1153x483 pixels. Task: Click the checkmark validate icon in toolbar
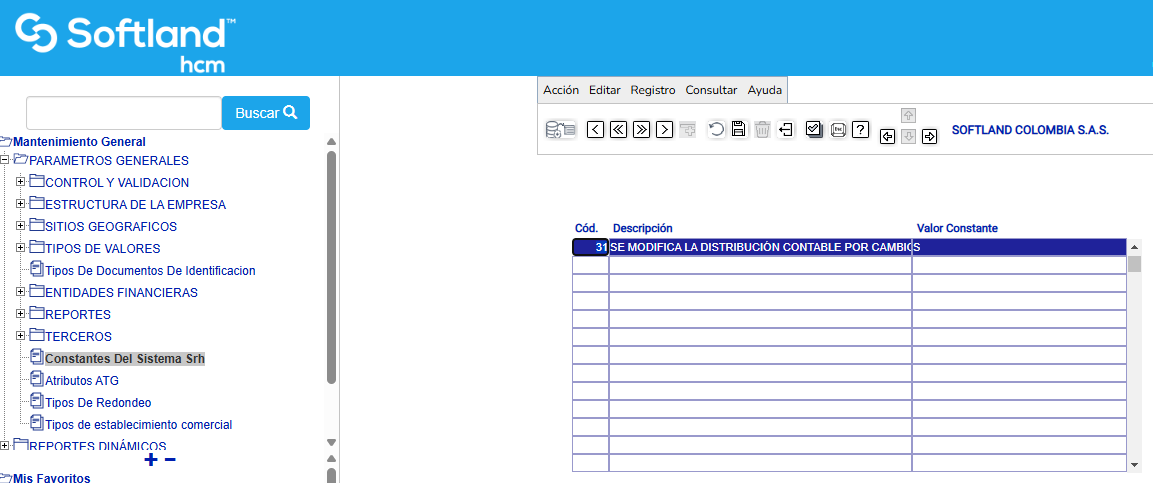click(814, 129)
